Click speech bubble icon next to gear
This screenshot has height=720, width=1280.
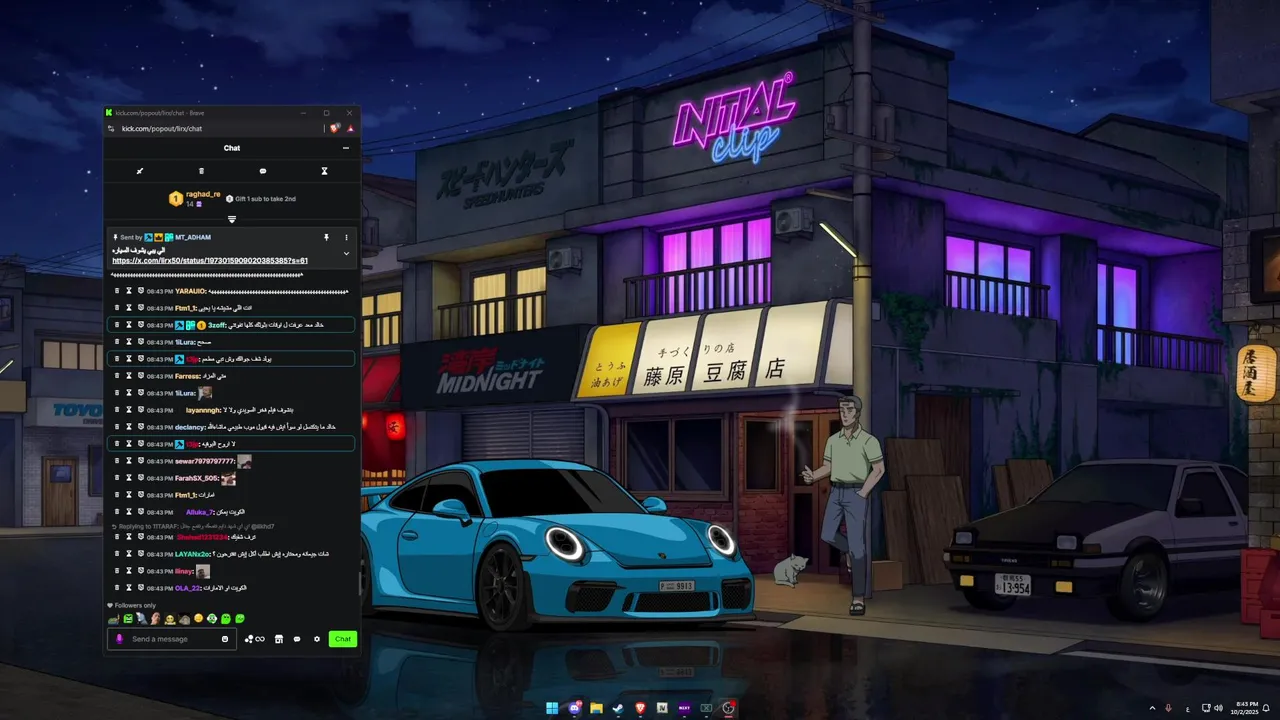[x=297, y=639]
